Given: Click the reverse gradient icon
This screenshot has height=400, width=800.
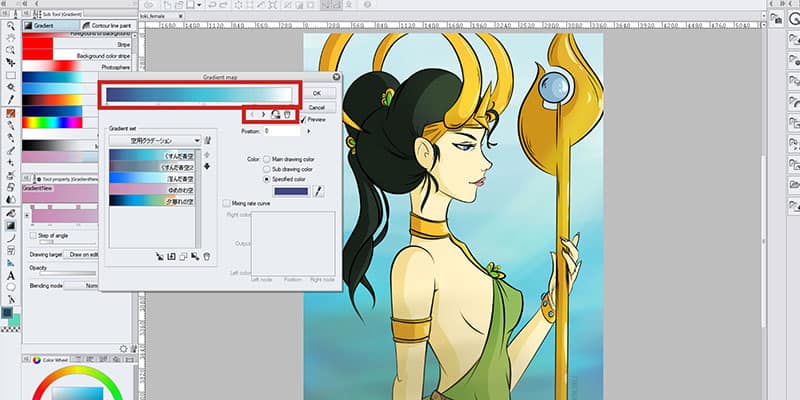Looking at the screenshot, I should tap(276, 115).
